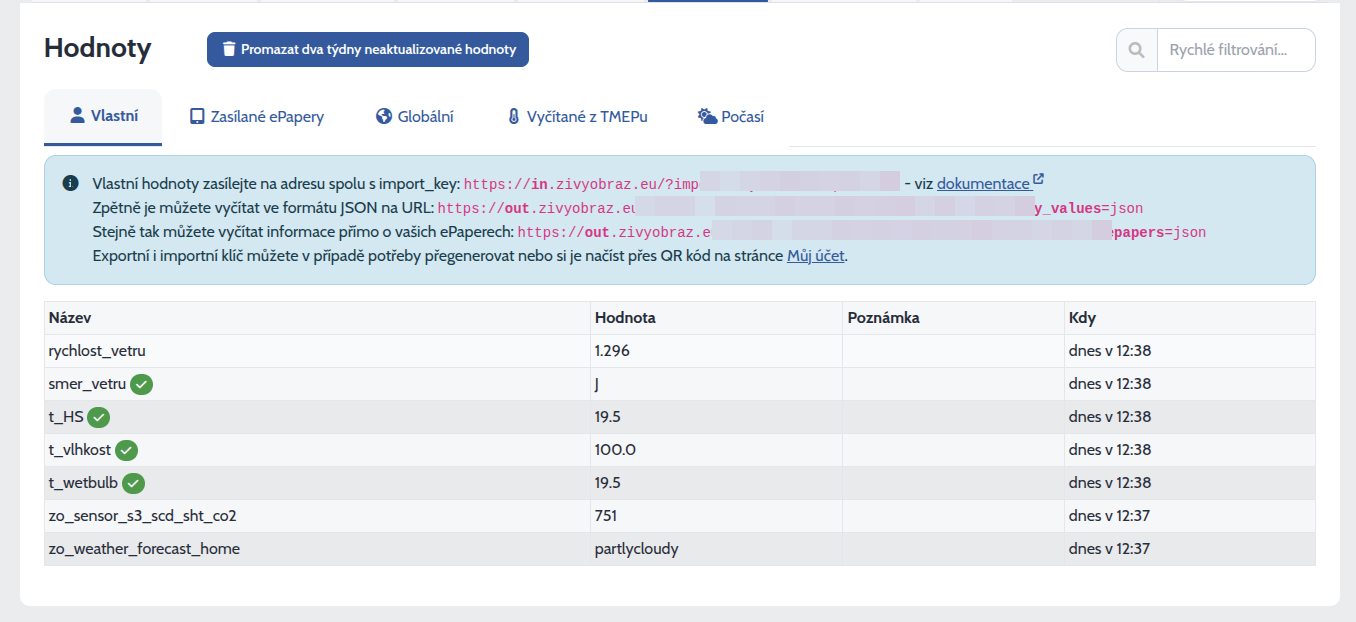Switch to the Zasílané ePapery tab
This screenshot has height=622, width=1356.
pos(257,117)
